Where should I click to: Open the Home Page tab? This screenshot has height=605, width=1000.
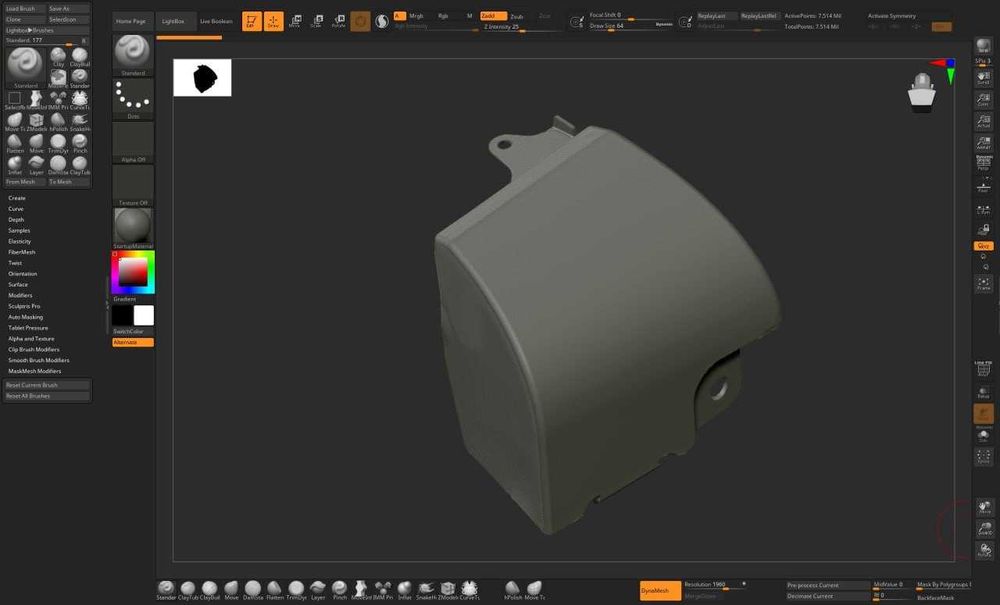tap(131, 21)
